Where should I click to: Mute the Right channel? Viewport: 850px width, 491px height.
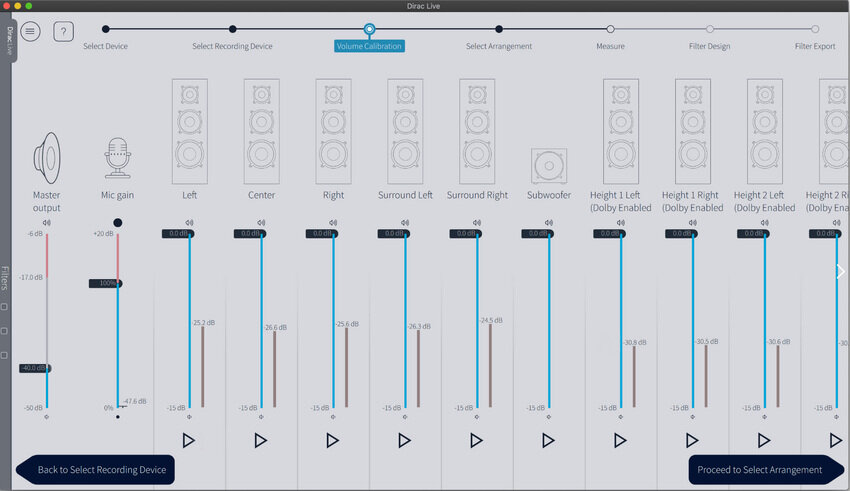pyautogui.click(x=333, y=223)
